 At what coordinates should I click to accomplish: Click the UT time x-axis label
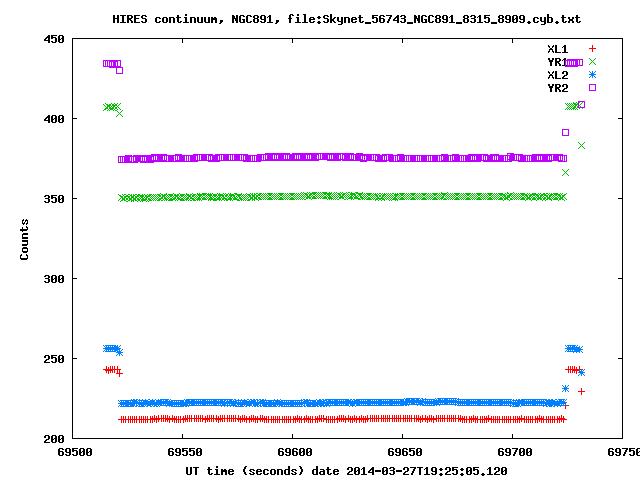[346, 471]
